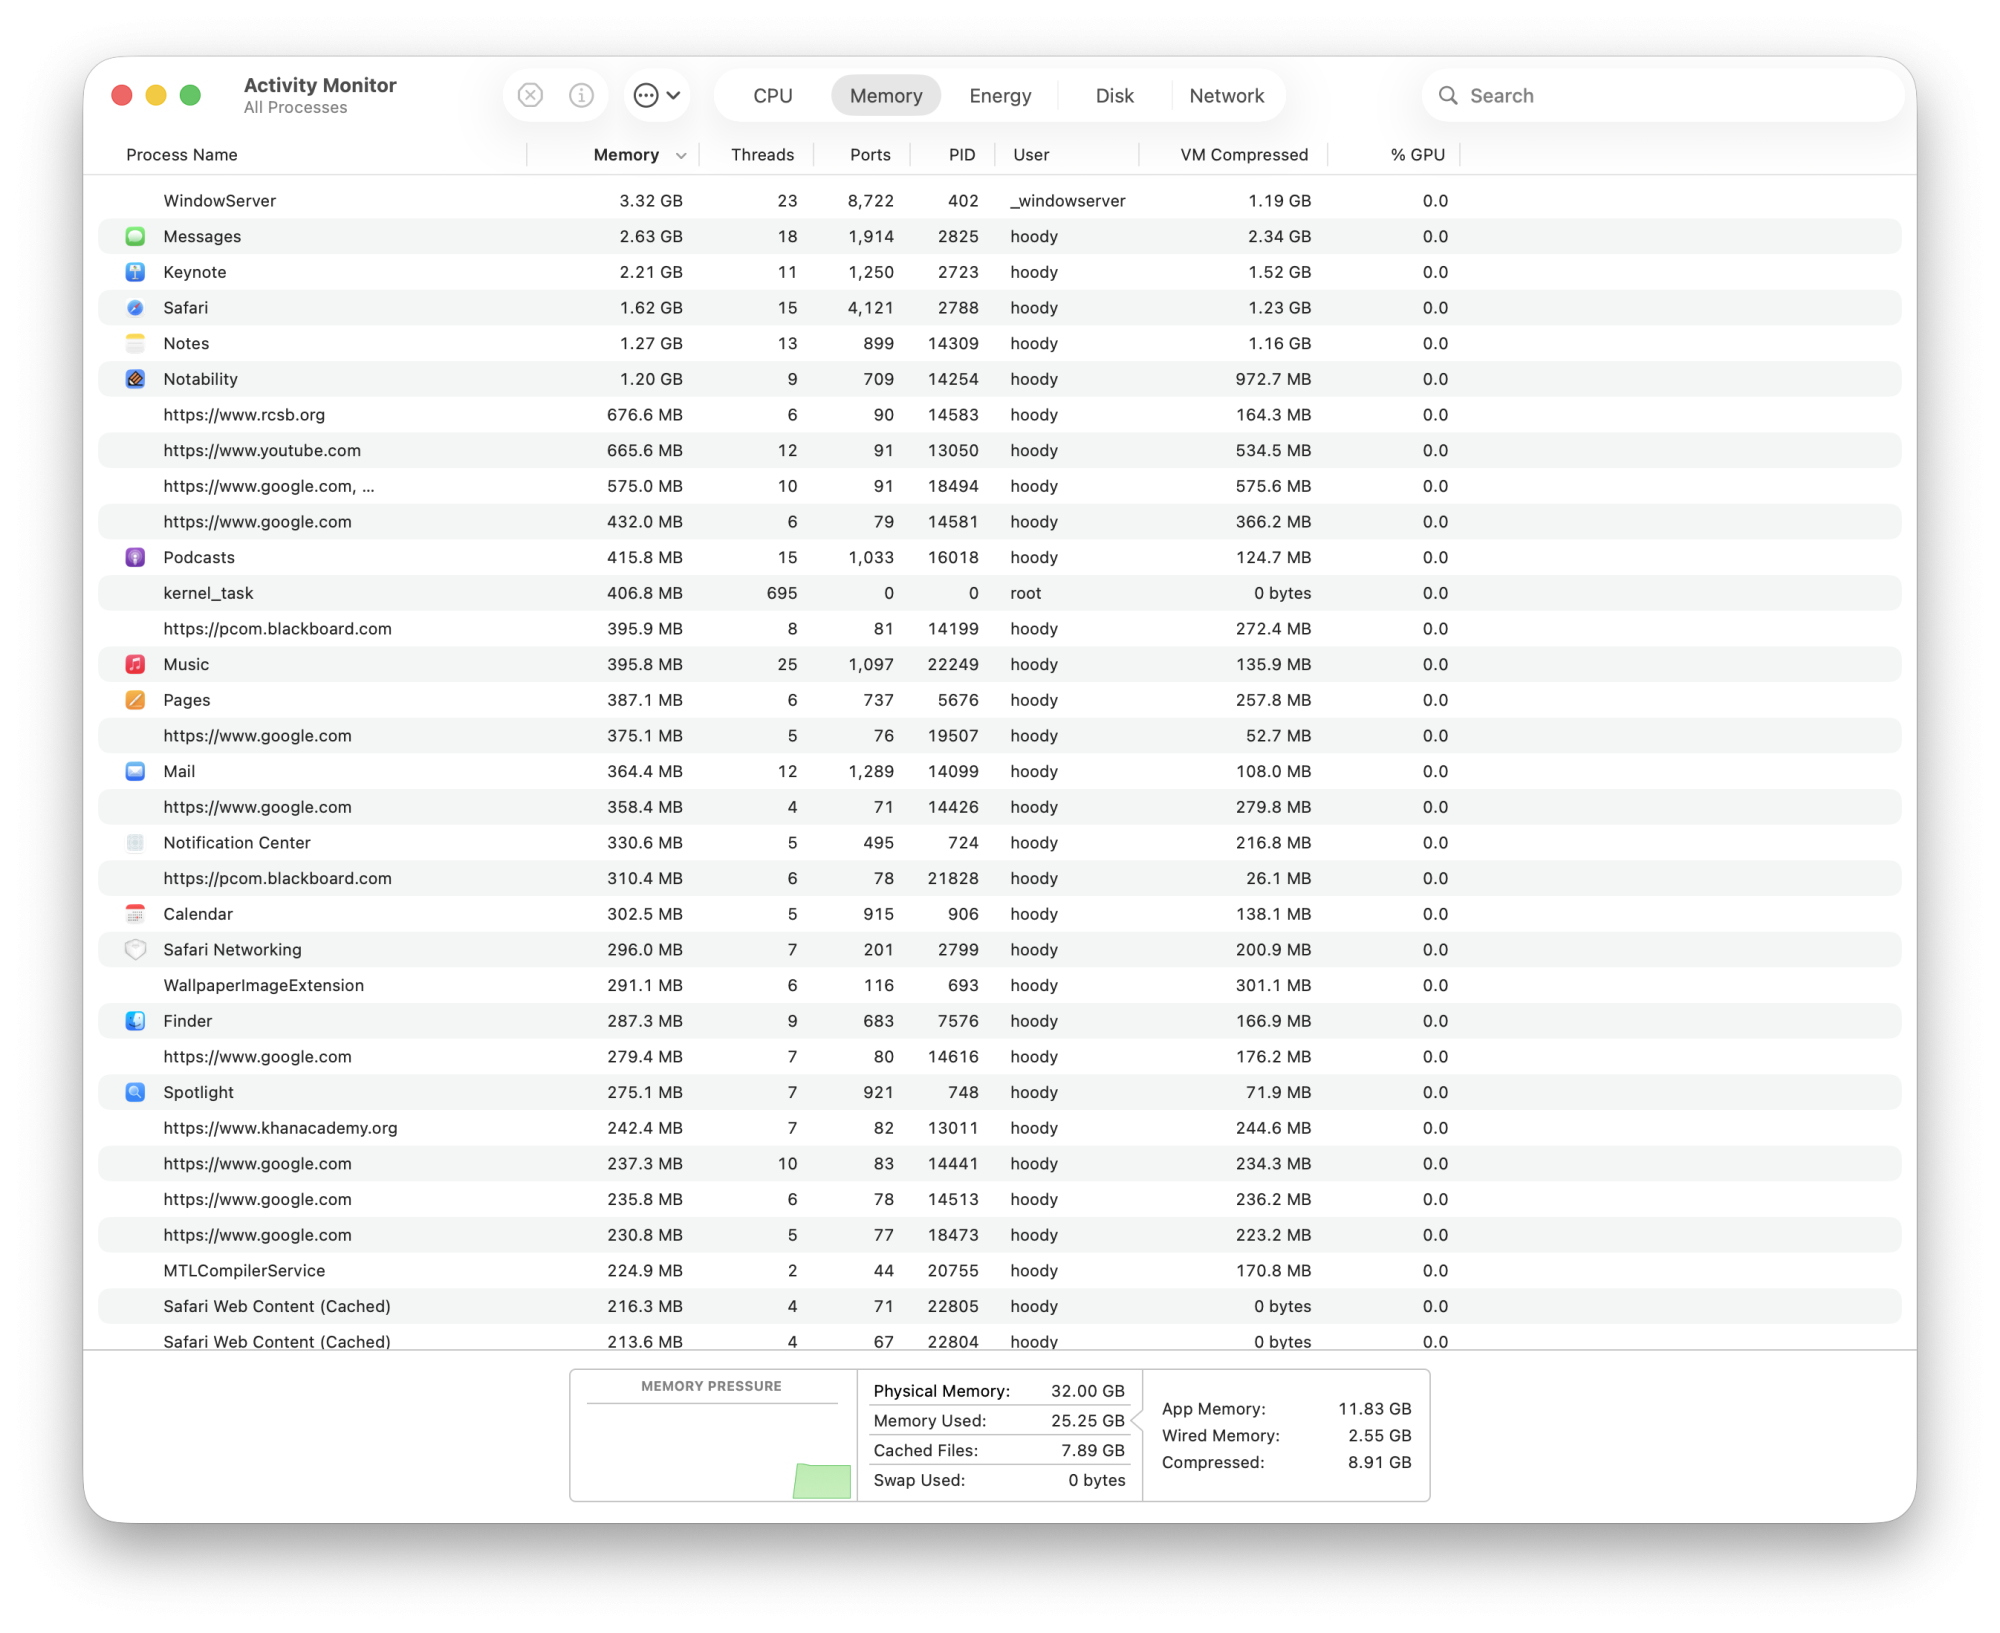Viewport: 2000px width, 1633px height.
Task: Switch to the Energy tab
Action: tap(999, 95)
